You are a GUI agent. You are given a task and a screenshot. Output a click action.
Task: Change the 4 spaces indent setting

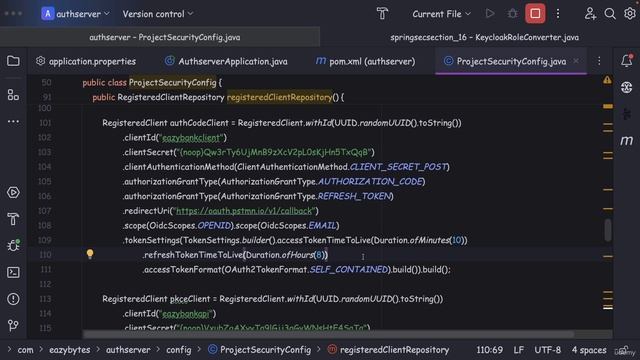[x=589, y=350]
